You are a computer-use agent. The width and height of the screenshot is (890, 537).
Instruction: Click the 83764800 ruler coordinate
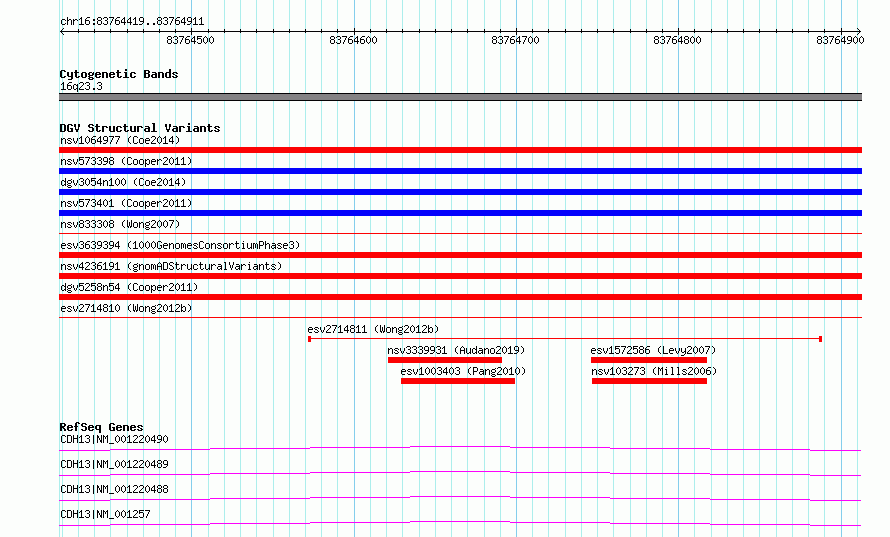677,40
